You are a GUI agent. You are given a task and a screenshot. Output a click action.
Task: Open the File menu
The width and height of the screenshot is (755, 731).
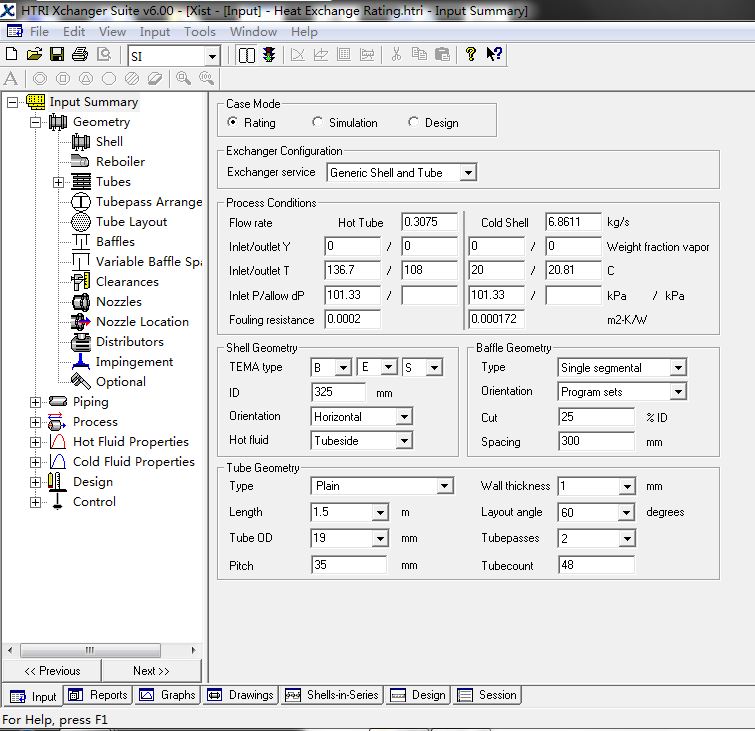click(x=39, y=32)
